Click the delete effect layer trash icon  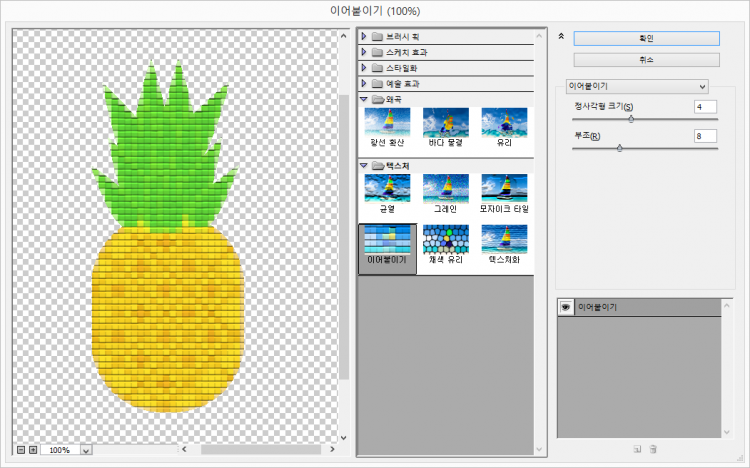pyautogui.click(x=653, y=450)
